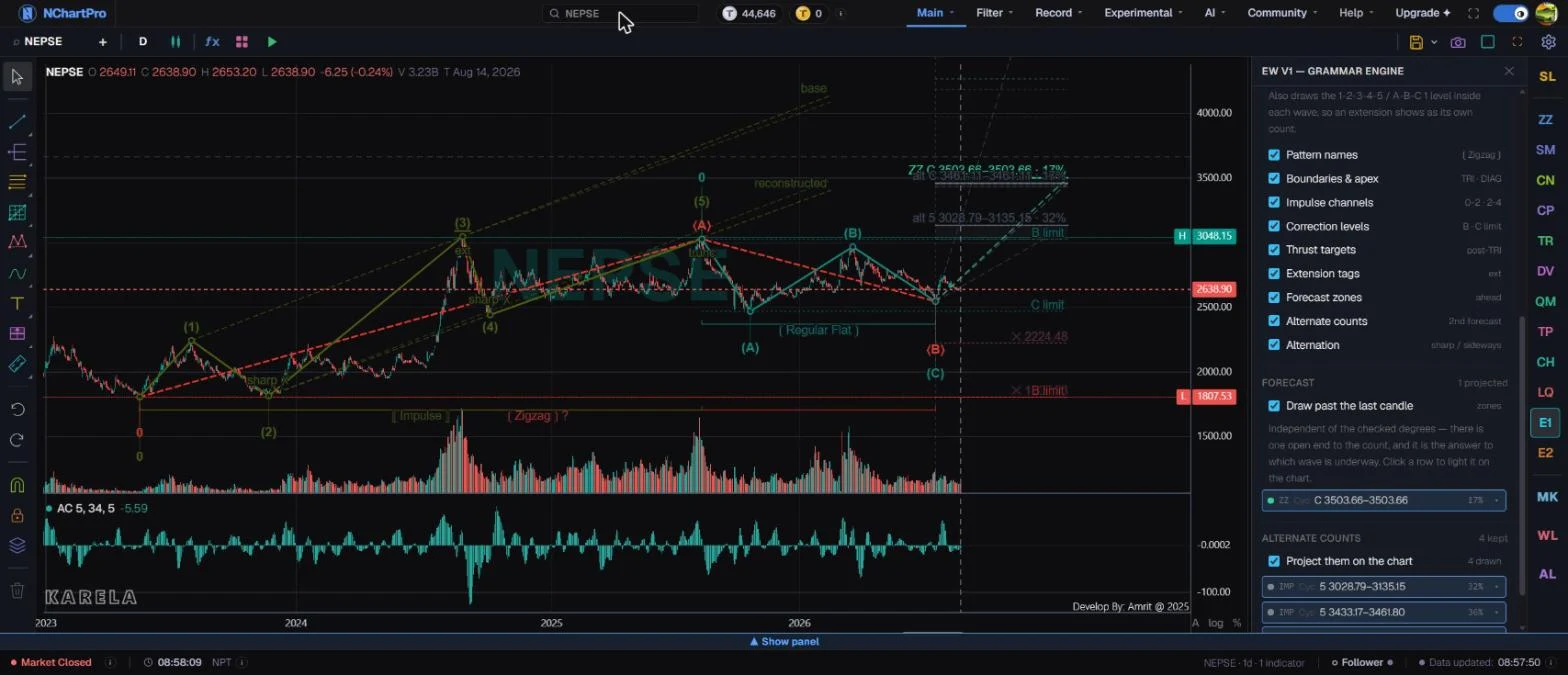Expand the save options chevron
This screenshot has width=1568, height=675.
(x=1434, y=42)
